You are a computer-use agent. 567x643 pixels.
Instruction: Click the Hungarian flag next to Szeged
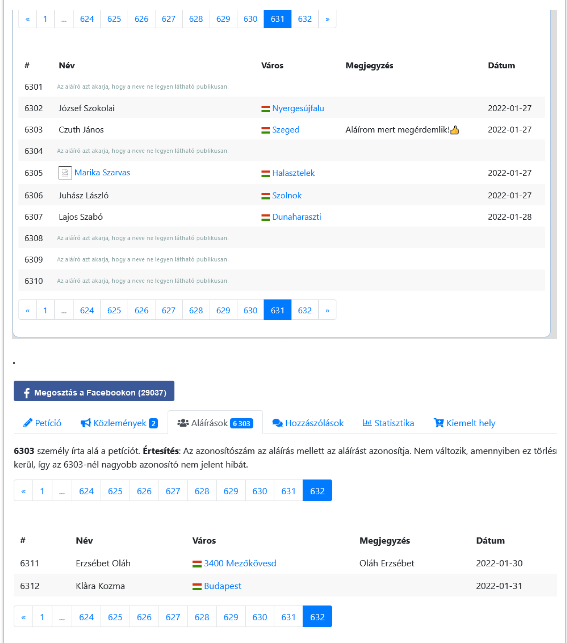coord(266,130)
